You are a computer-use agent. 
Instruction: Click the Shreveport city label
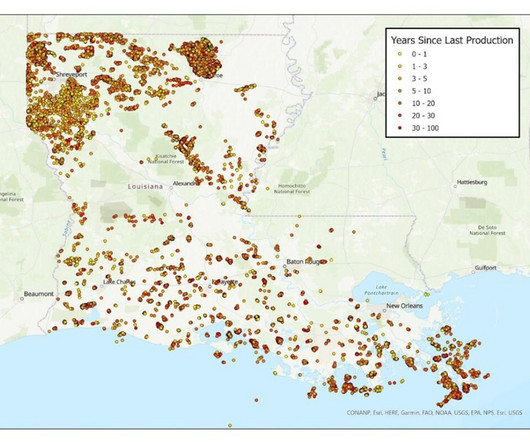pos(71,75)
